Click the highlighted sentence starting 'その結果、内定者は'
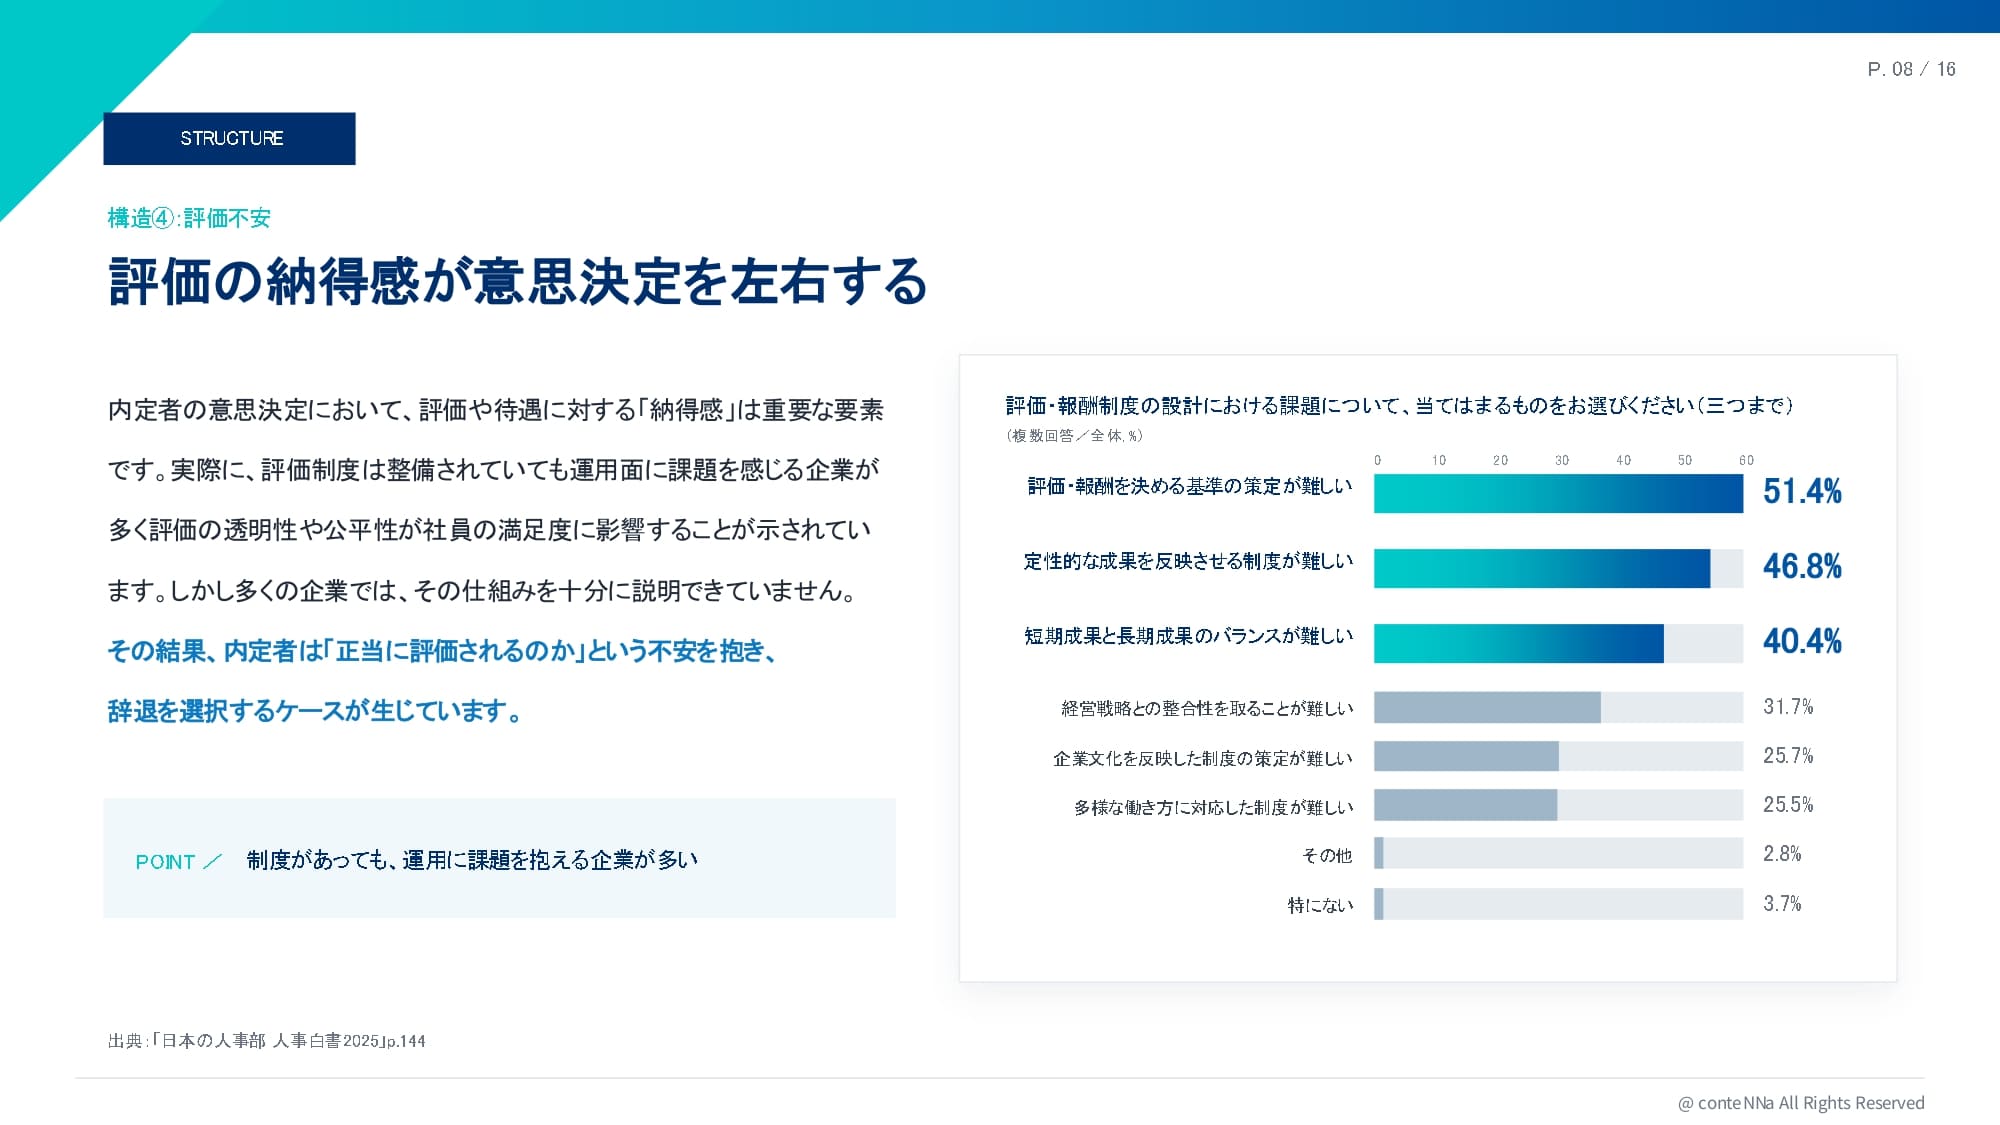Image resolution: width=2000 pixels, height=1125 pixels. tap(441, 651)
